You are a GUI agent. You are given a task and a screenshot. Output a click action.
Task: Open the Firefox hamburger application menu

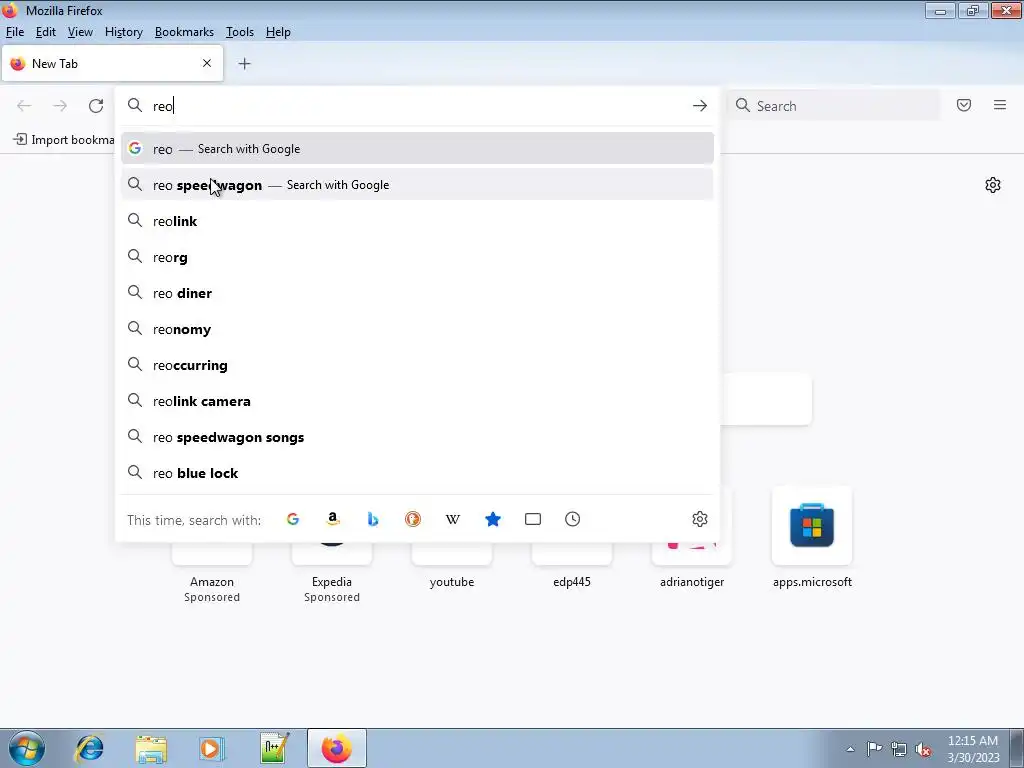coord(1000,105)
